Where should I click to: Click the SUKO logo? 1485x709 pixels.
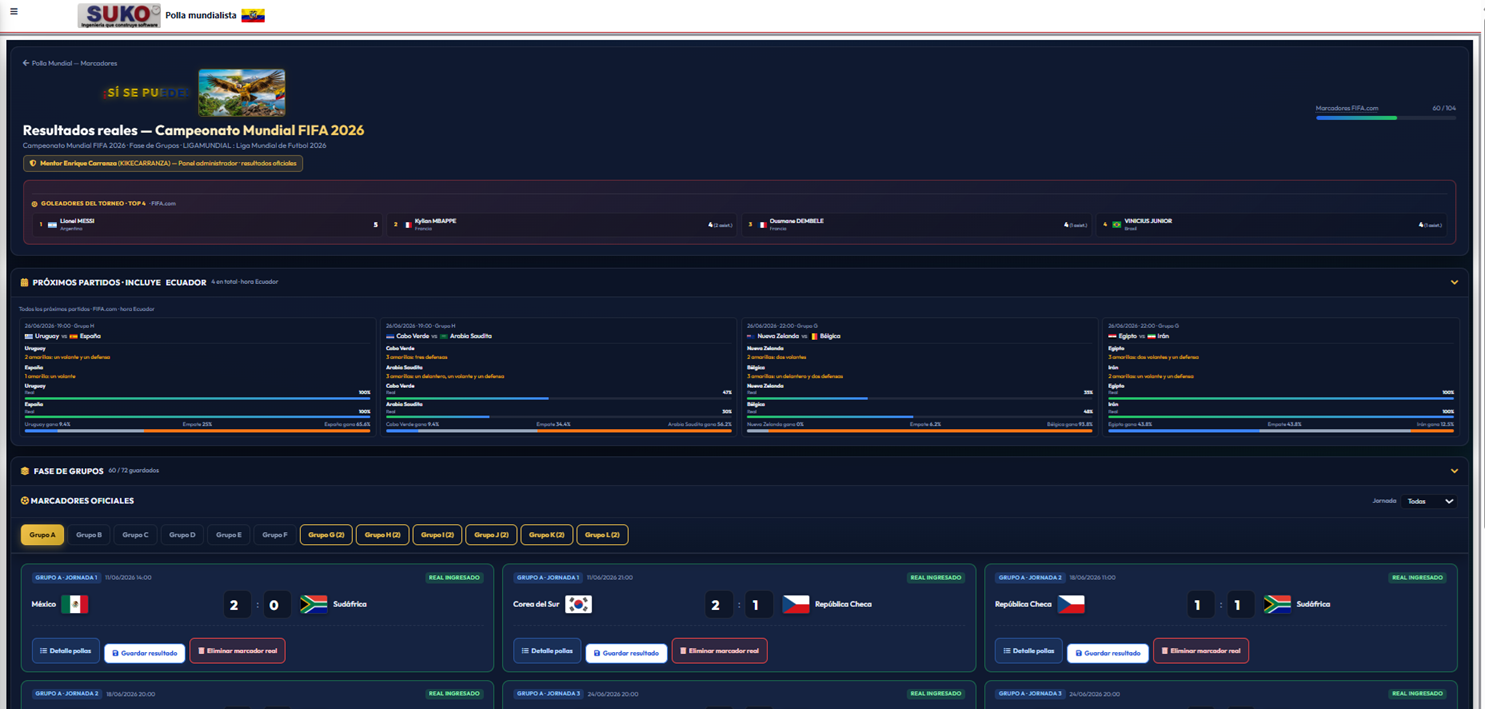[119, 15]
